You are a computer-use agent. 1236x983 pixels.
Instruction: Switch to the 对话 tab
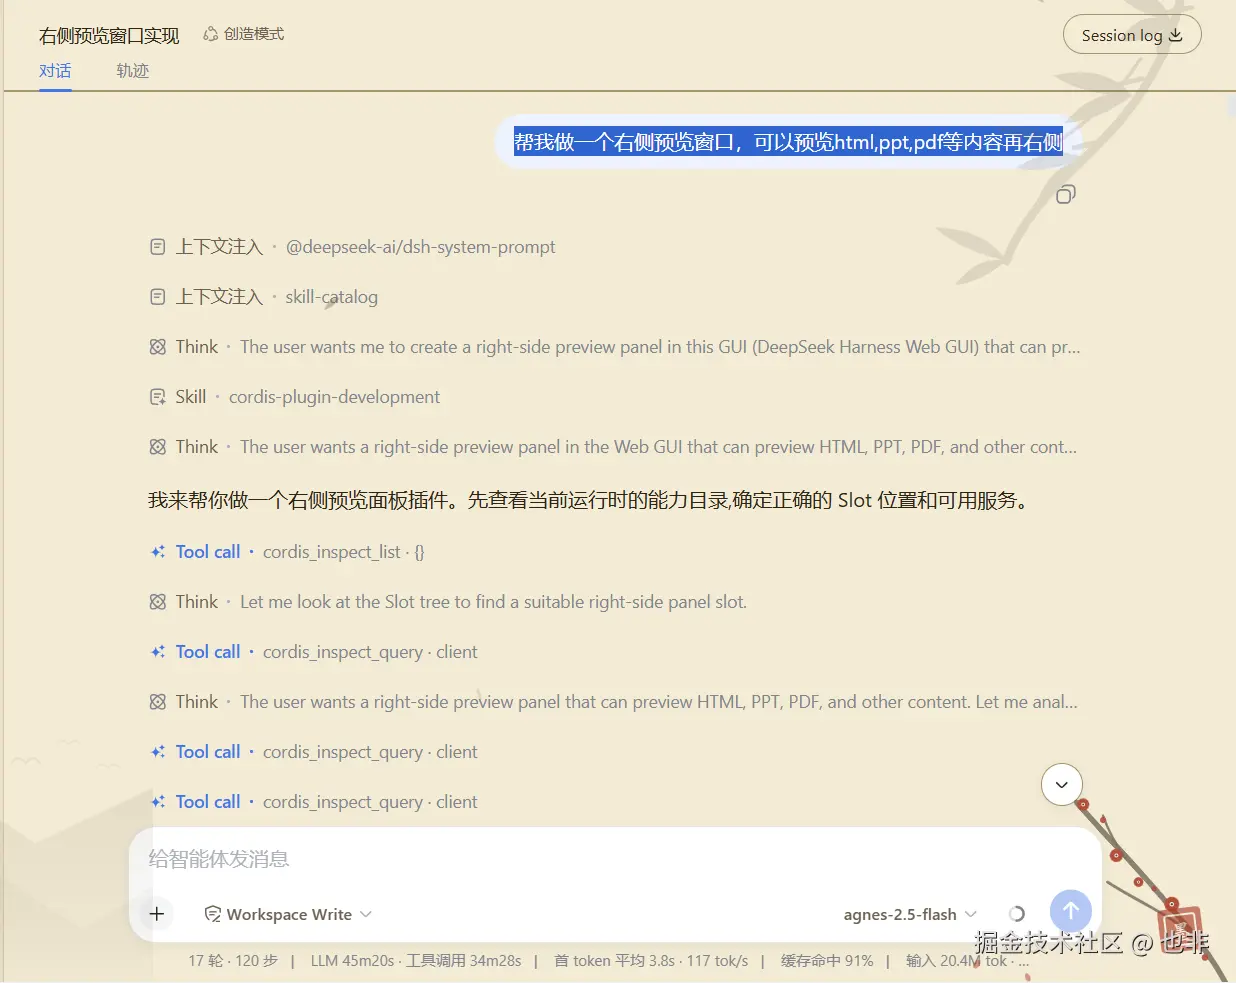click(x=55, y=71)
